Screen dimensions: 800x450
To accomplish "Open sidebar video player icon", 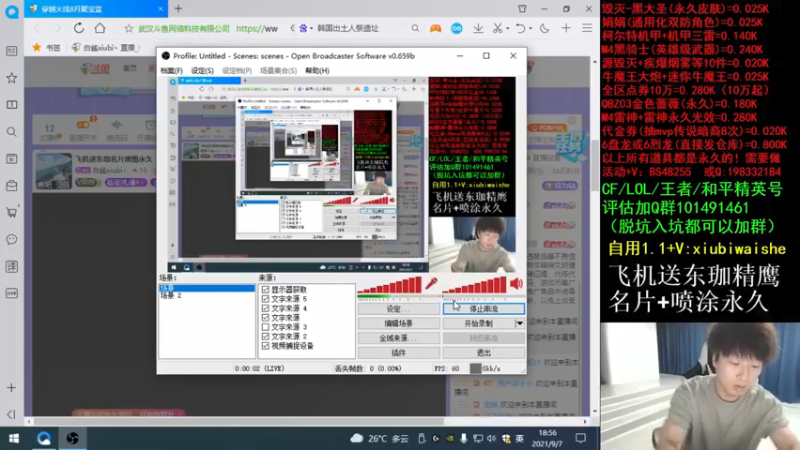I will [x=11, y=159].
